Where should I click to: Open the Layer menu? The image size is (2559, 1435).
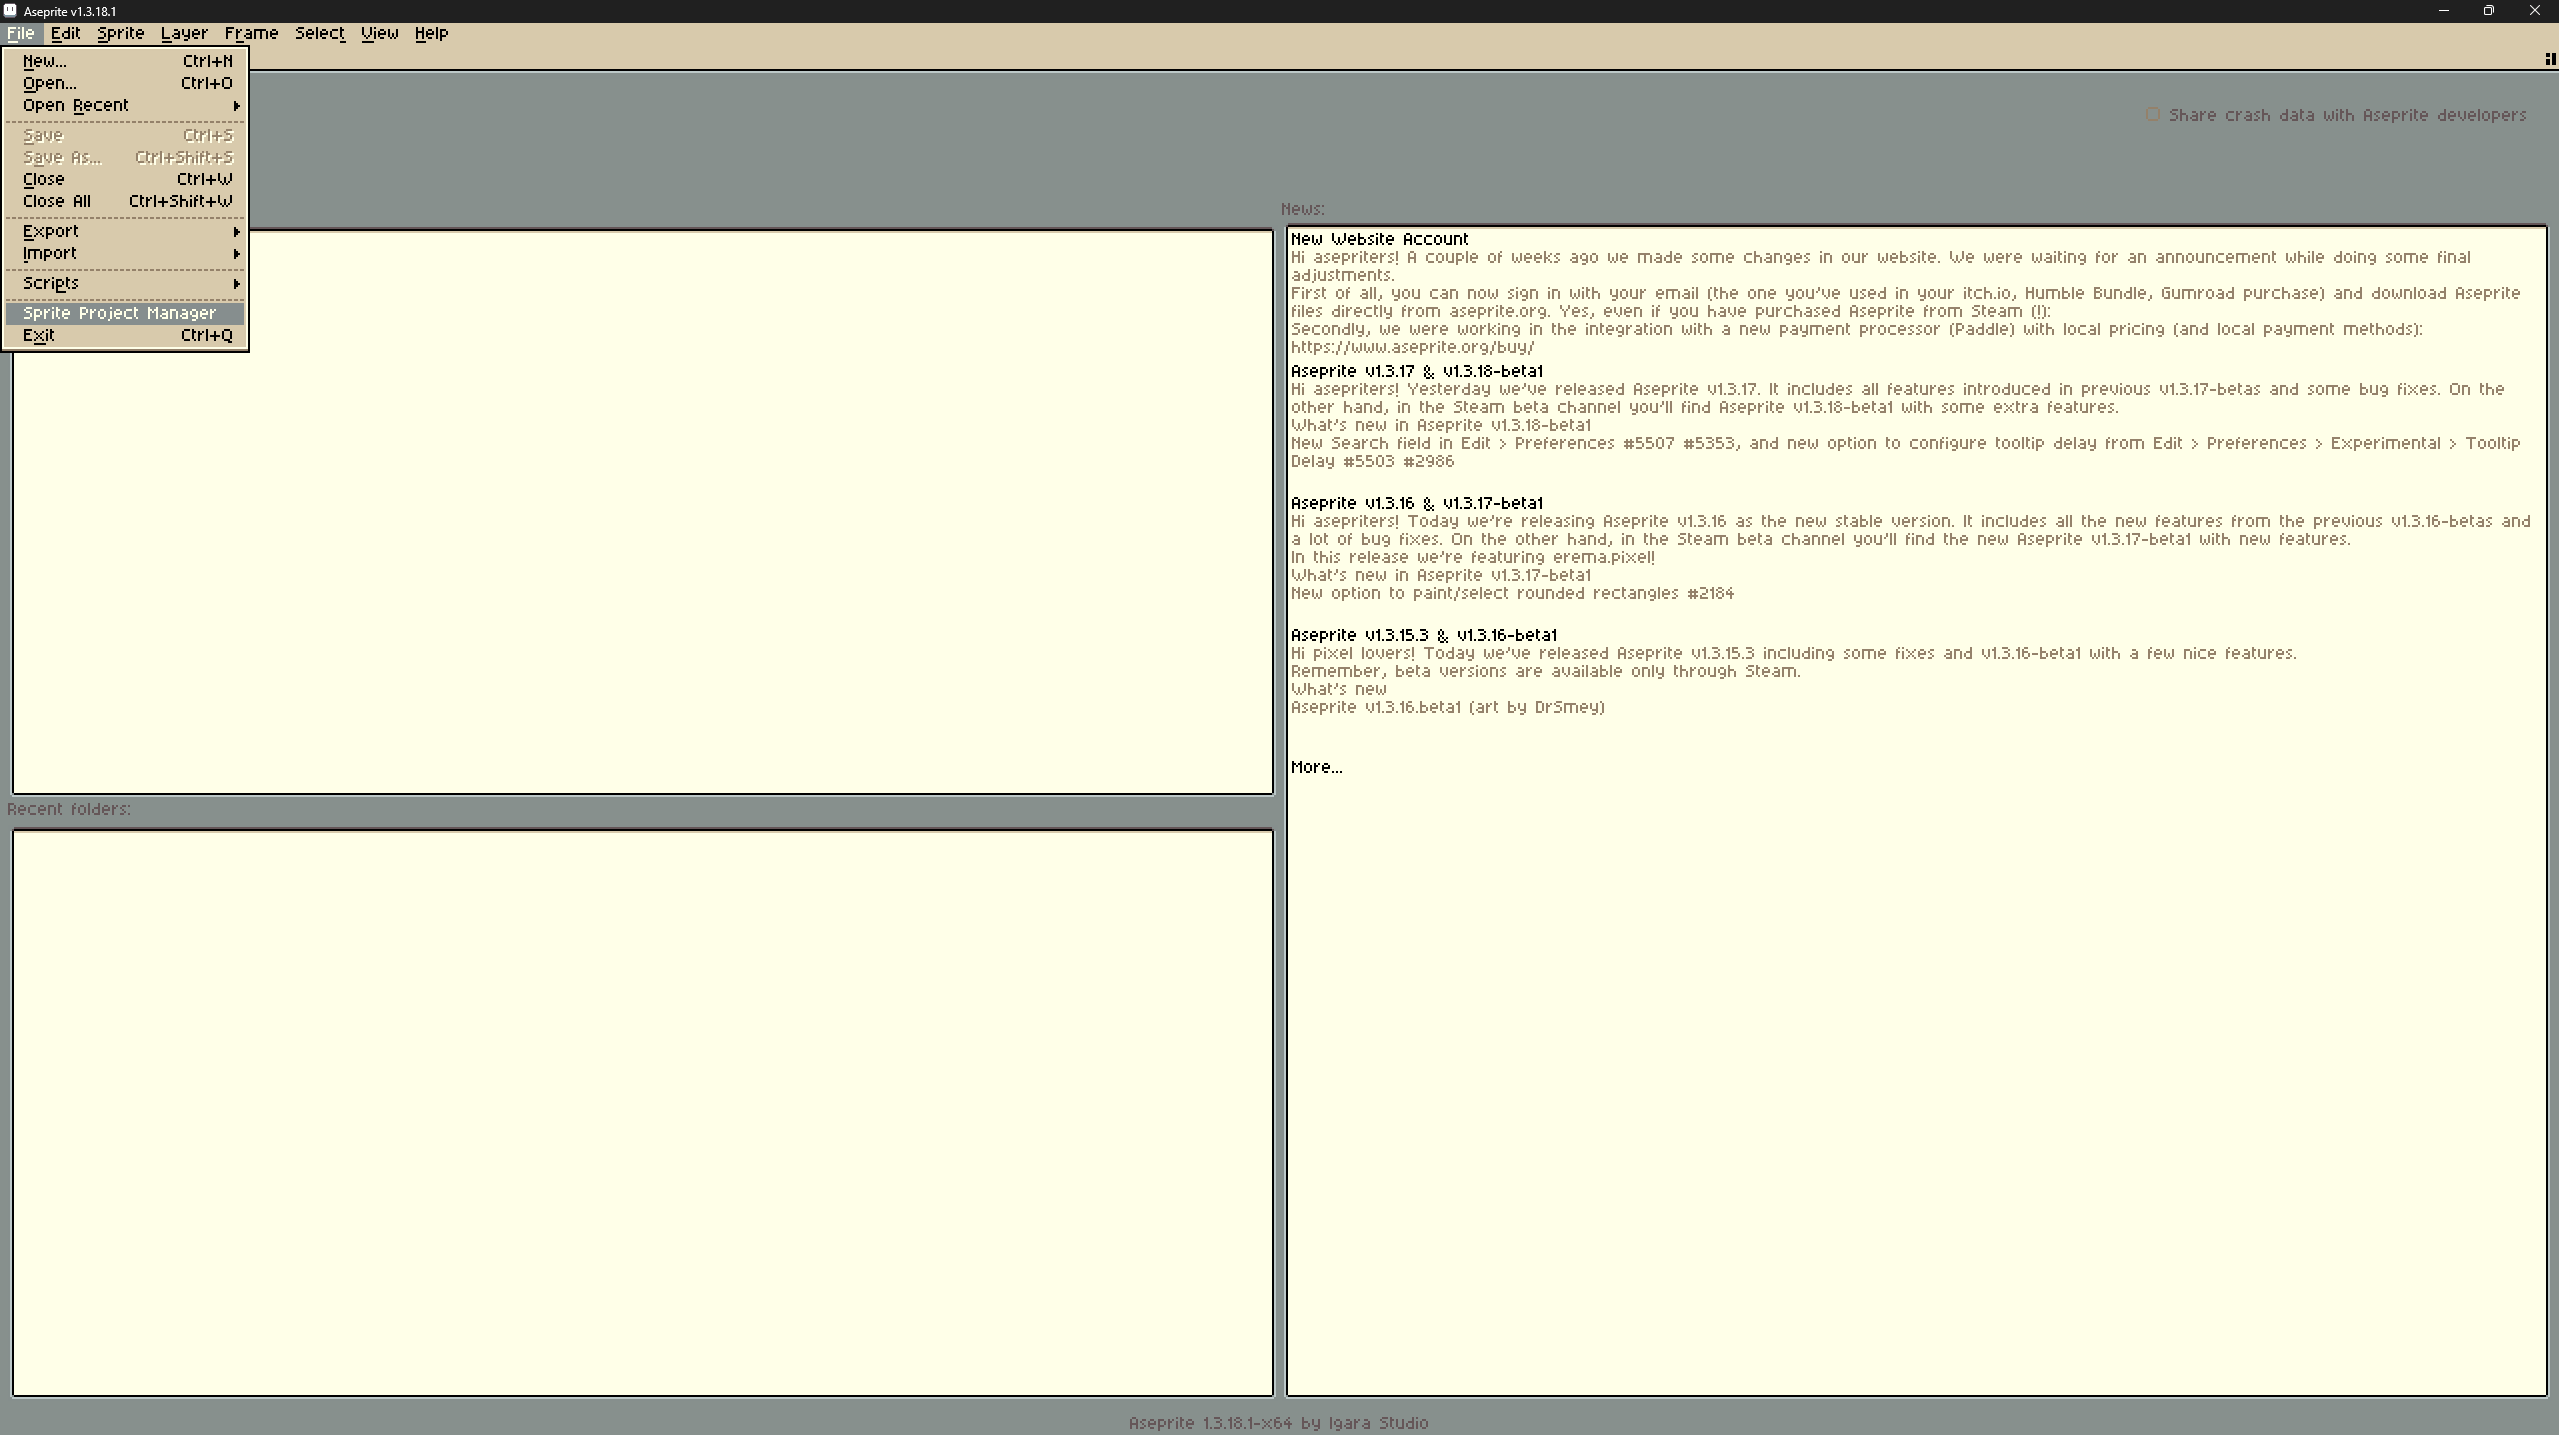point(184,33)
